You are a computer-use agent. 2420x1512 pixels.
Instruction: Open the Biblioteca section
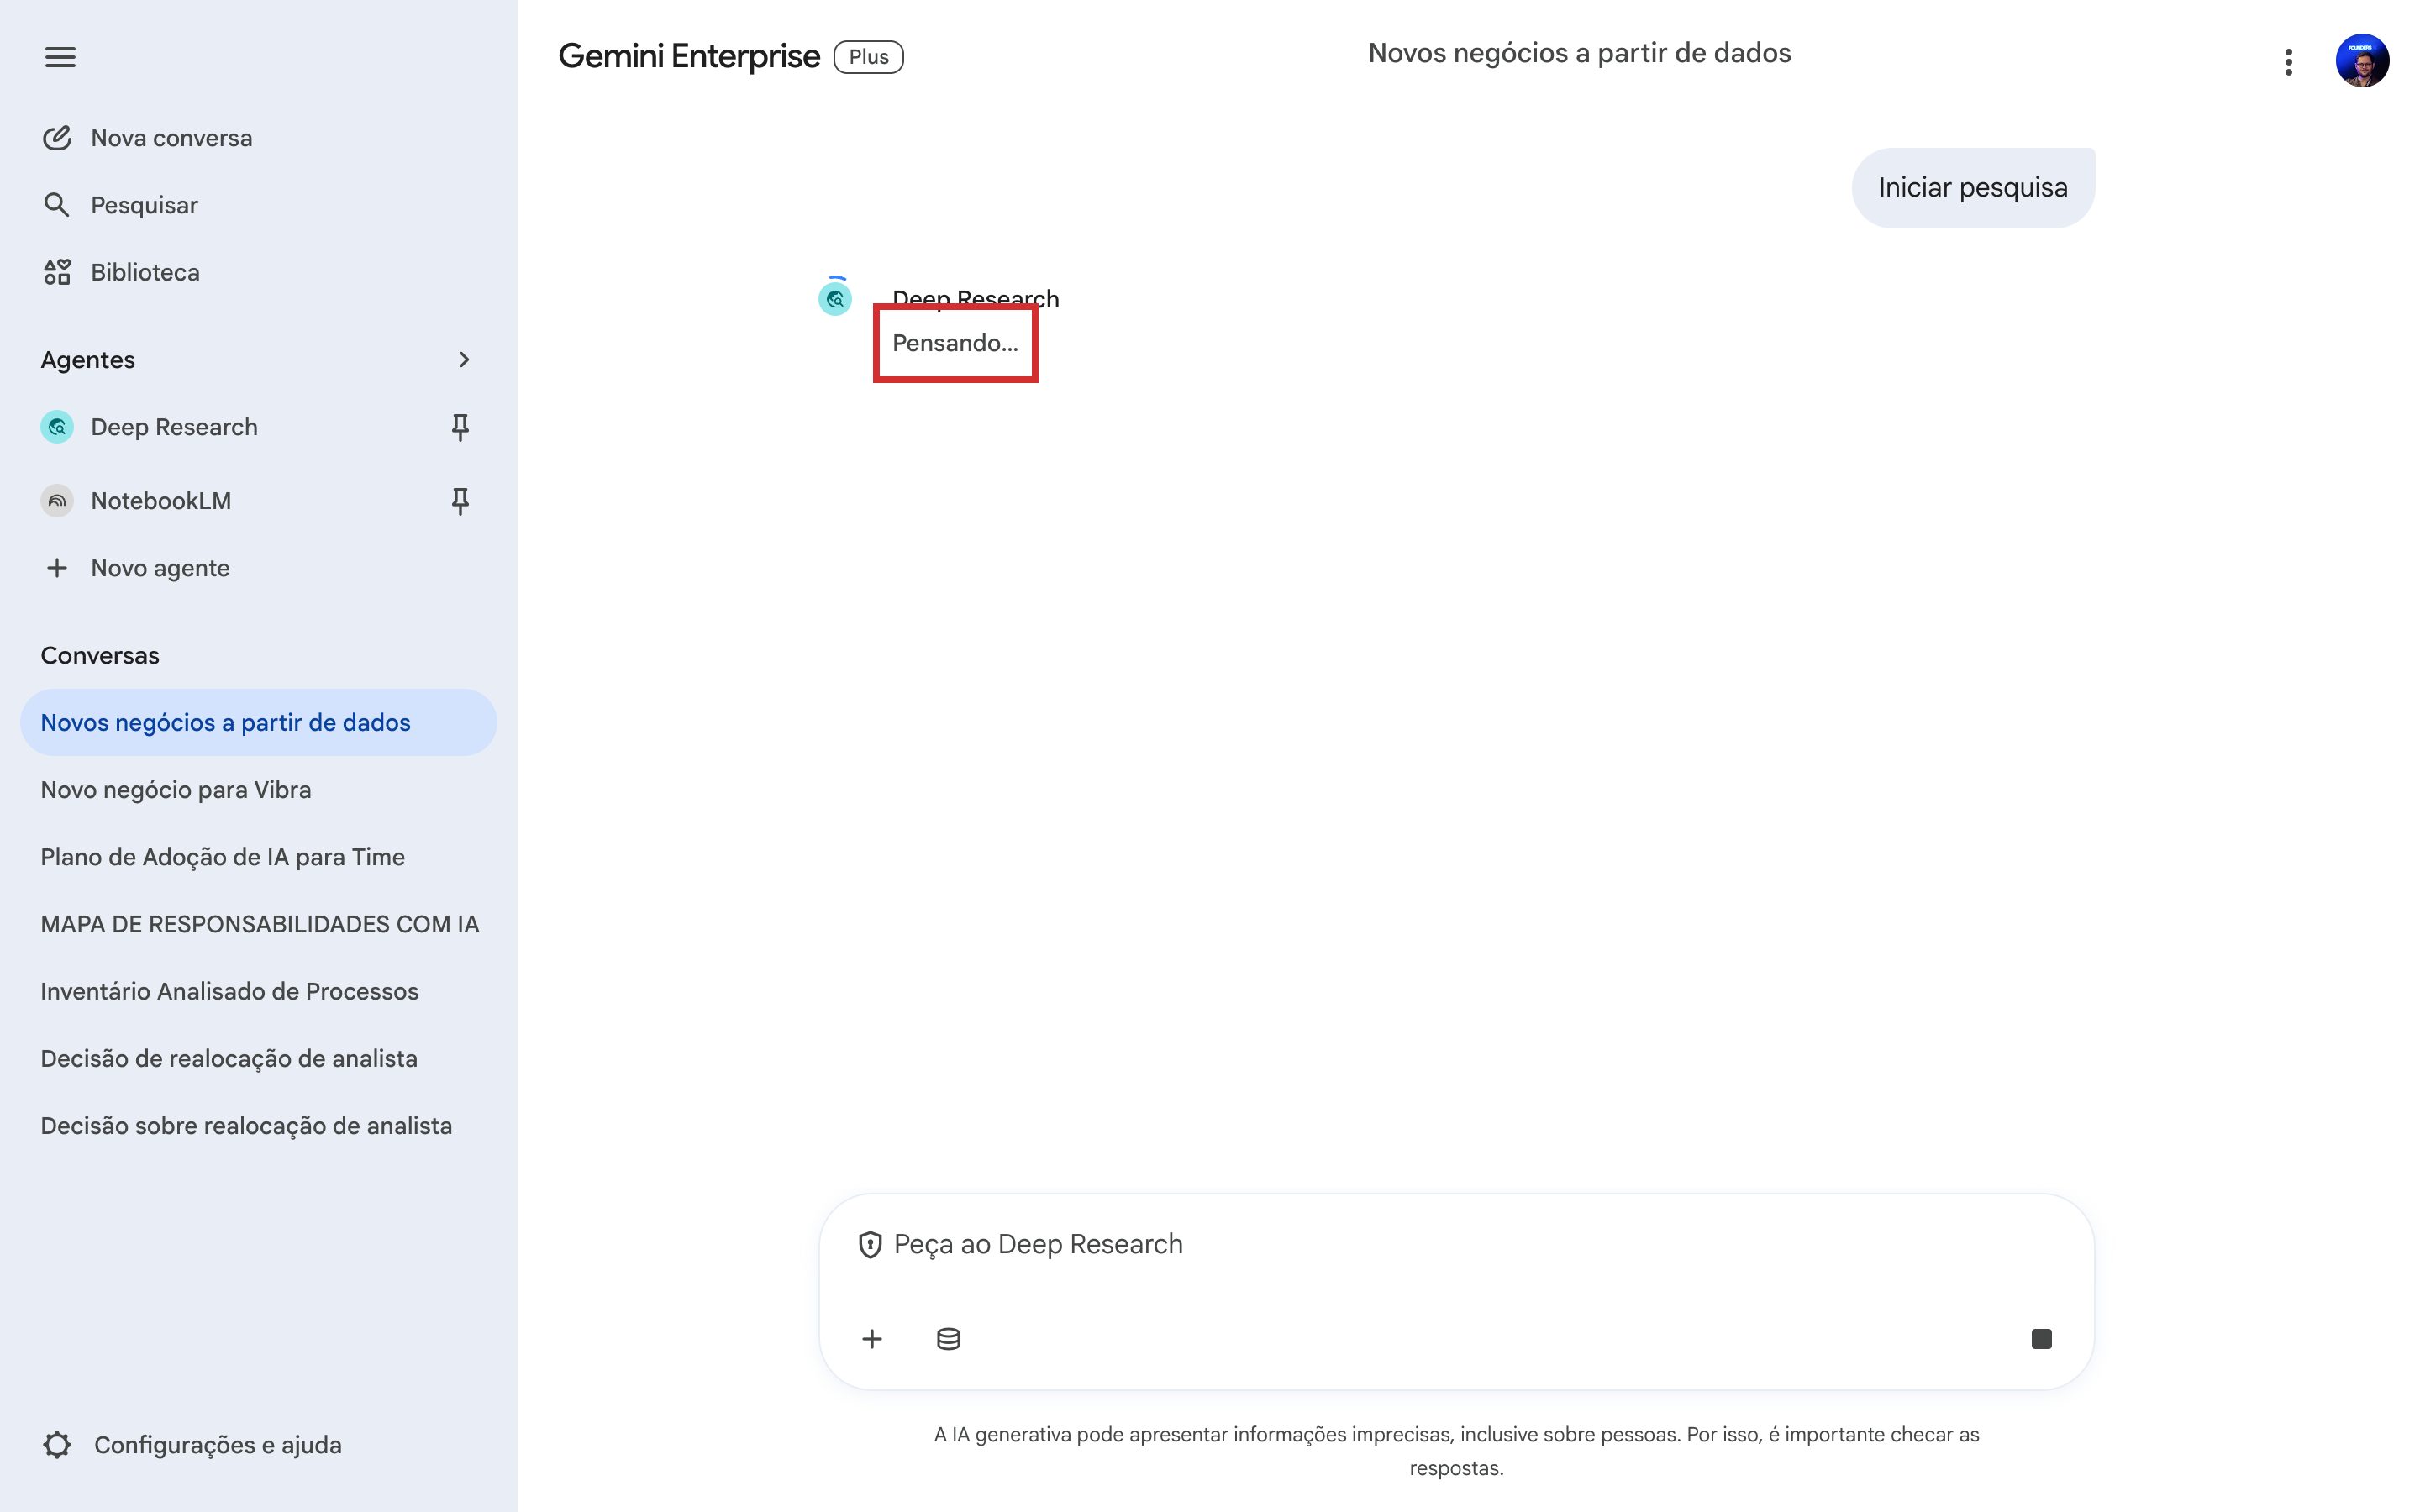(x=120, y=272)
